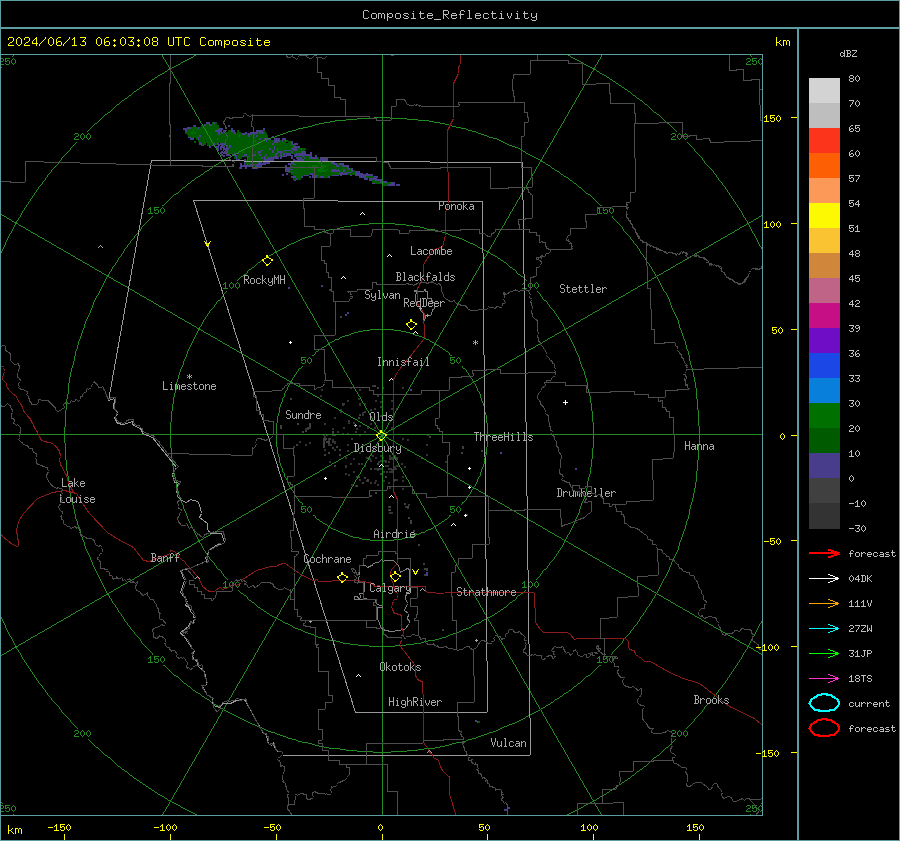Click the Lake Louise label
The height and width of the screenshot is (841, 900).
[x=77, y=491]
